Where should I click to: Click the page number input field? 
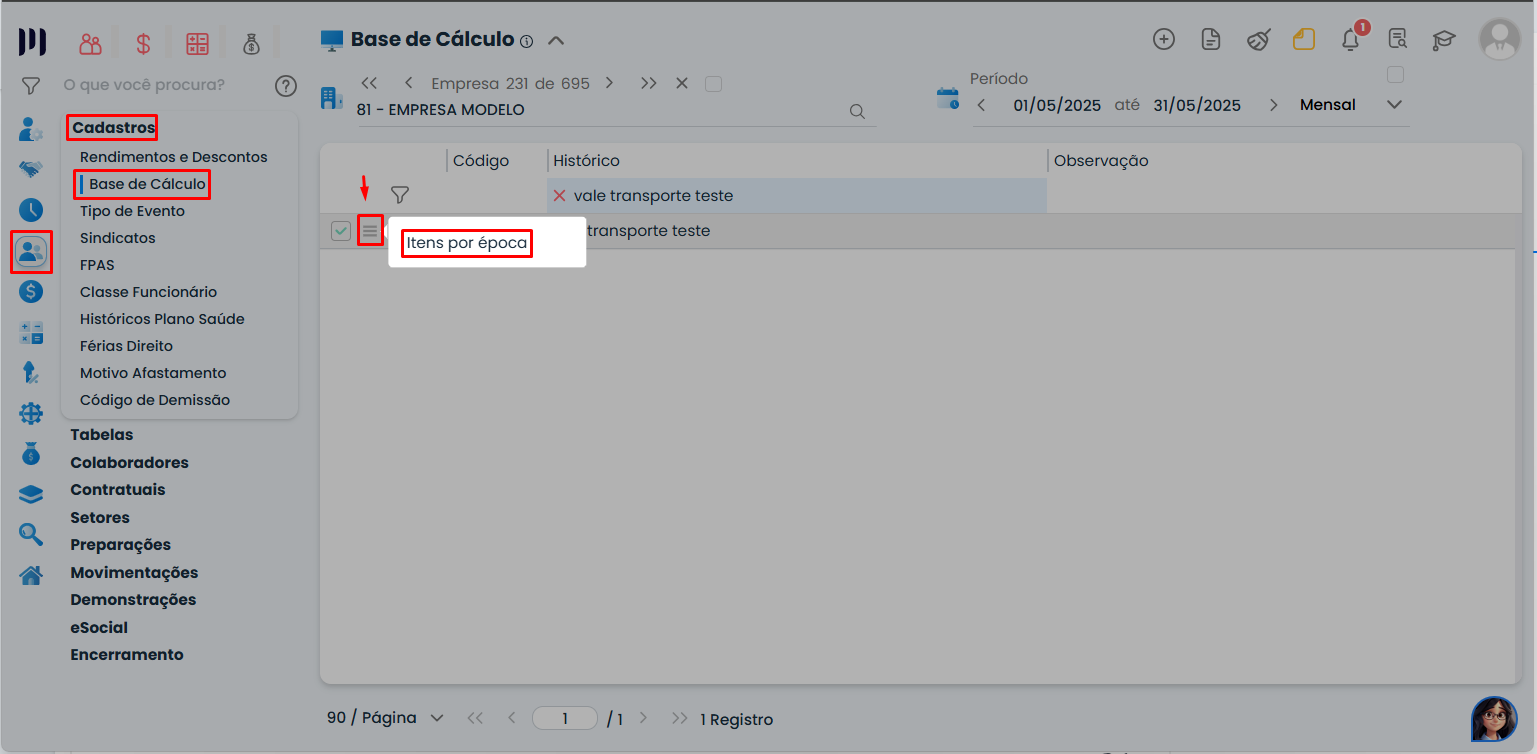click(x=565, y=718)
